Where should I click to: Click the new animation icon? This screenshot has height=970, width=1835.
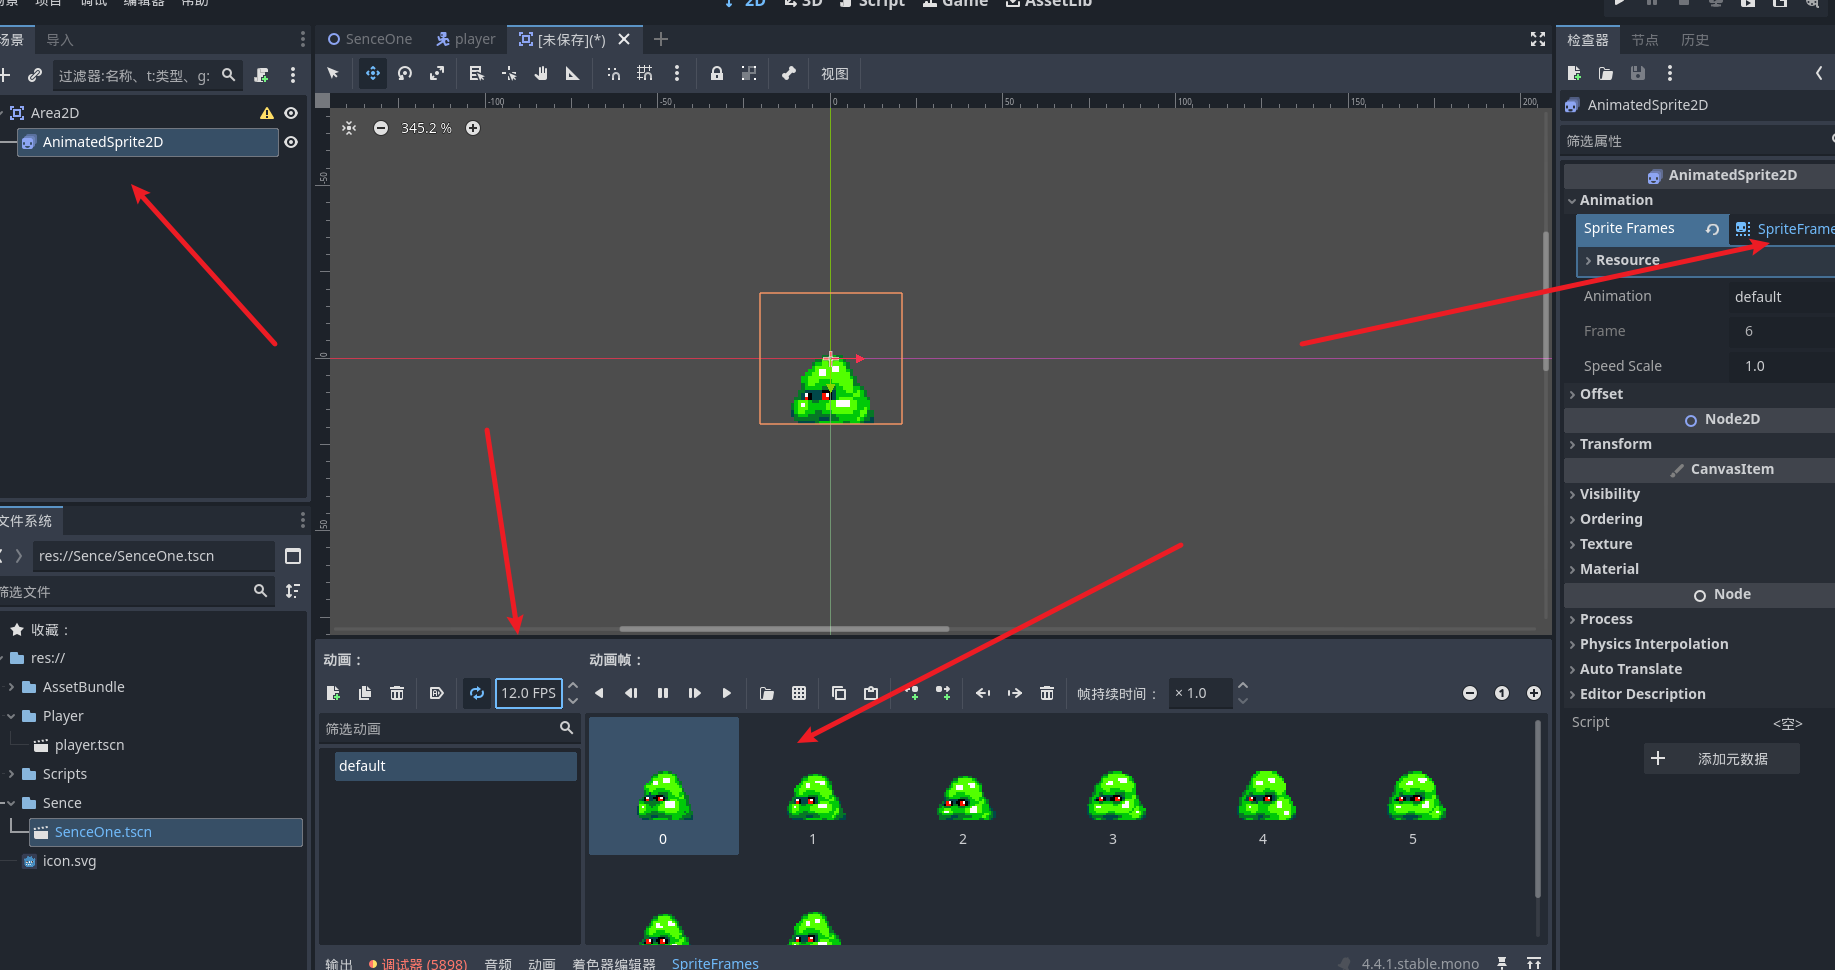[334, 693]
